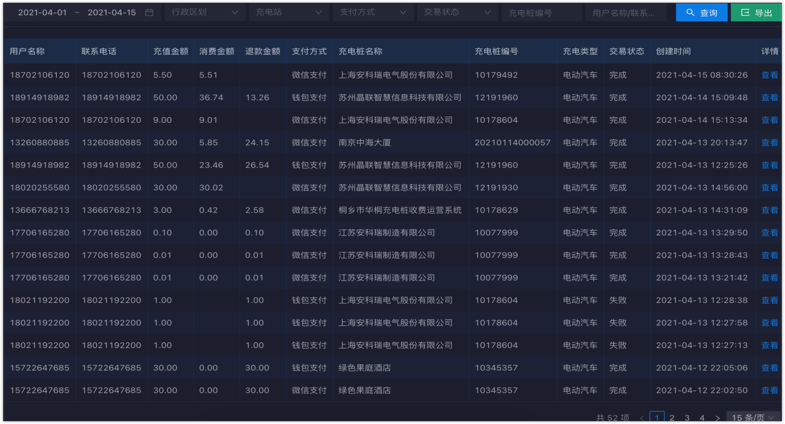Click the 联系电话 column header

99,51
